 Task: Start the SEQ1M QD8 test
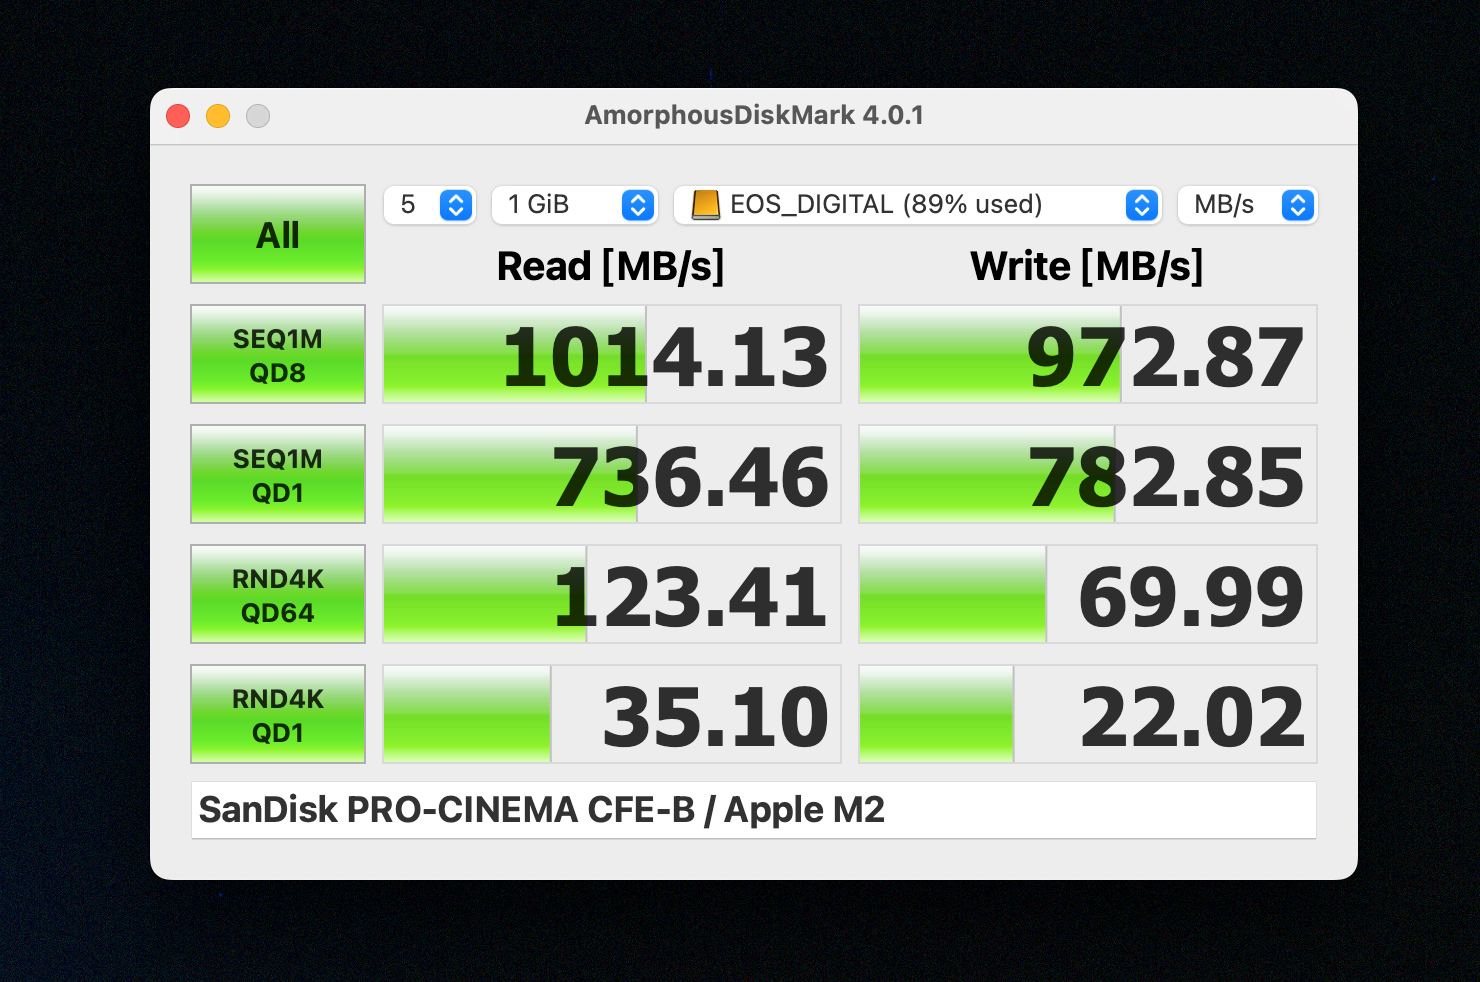278,354
